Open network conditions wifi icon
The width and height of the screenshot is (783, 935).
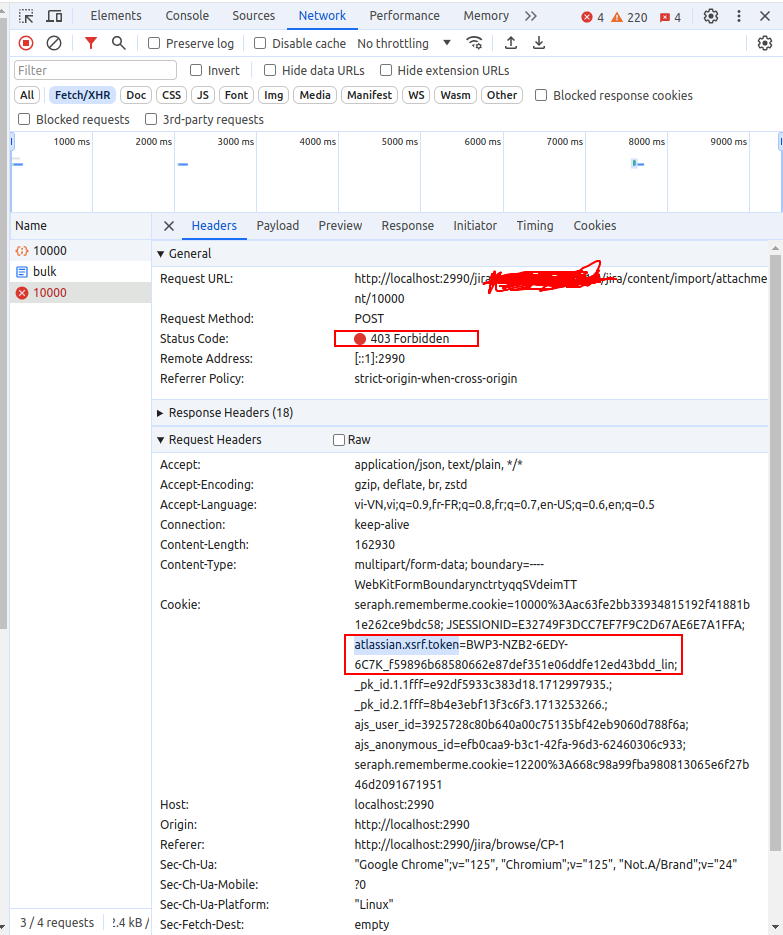(x=475, y=43)
